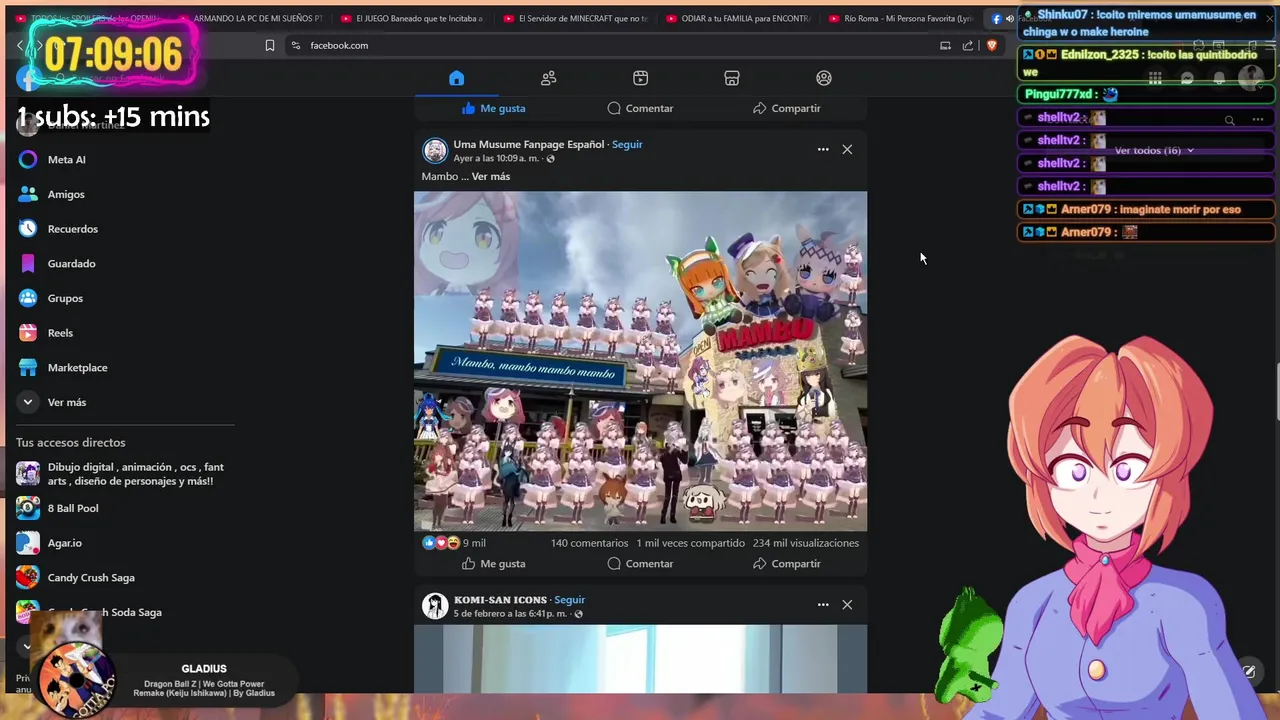Viewport: 1280px width, 720px height.
Task: Switch to ODIAR a tu FAMILIA tab
Action: (x=740, y=18)
